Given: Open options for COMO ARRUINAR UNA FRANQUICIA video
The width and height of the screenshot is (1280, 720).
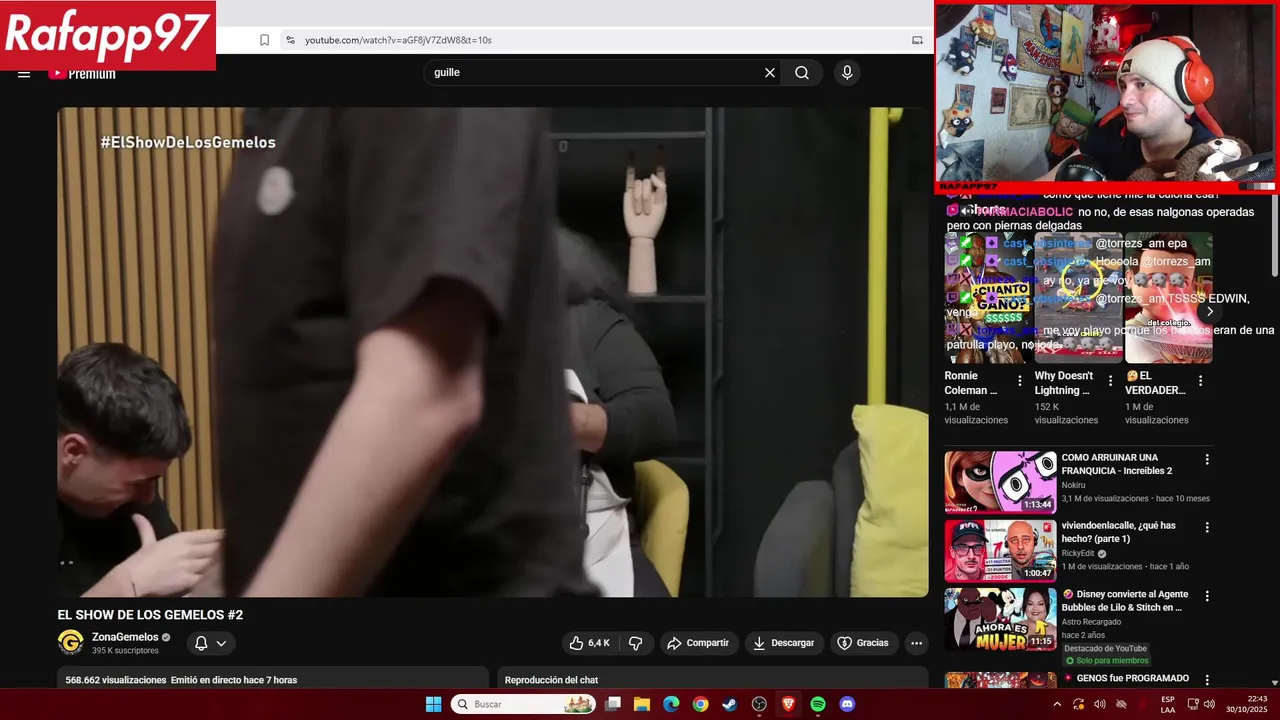Looking at the screenshot, I should 1207,459.
